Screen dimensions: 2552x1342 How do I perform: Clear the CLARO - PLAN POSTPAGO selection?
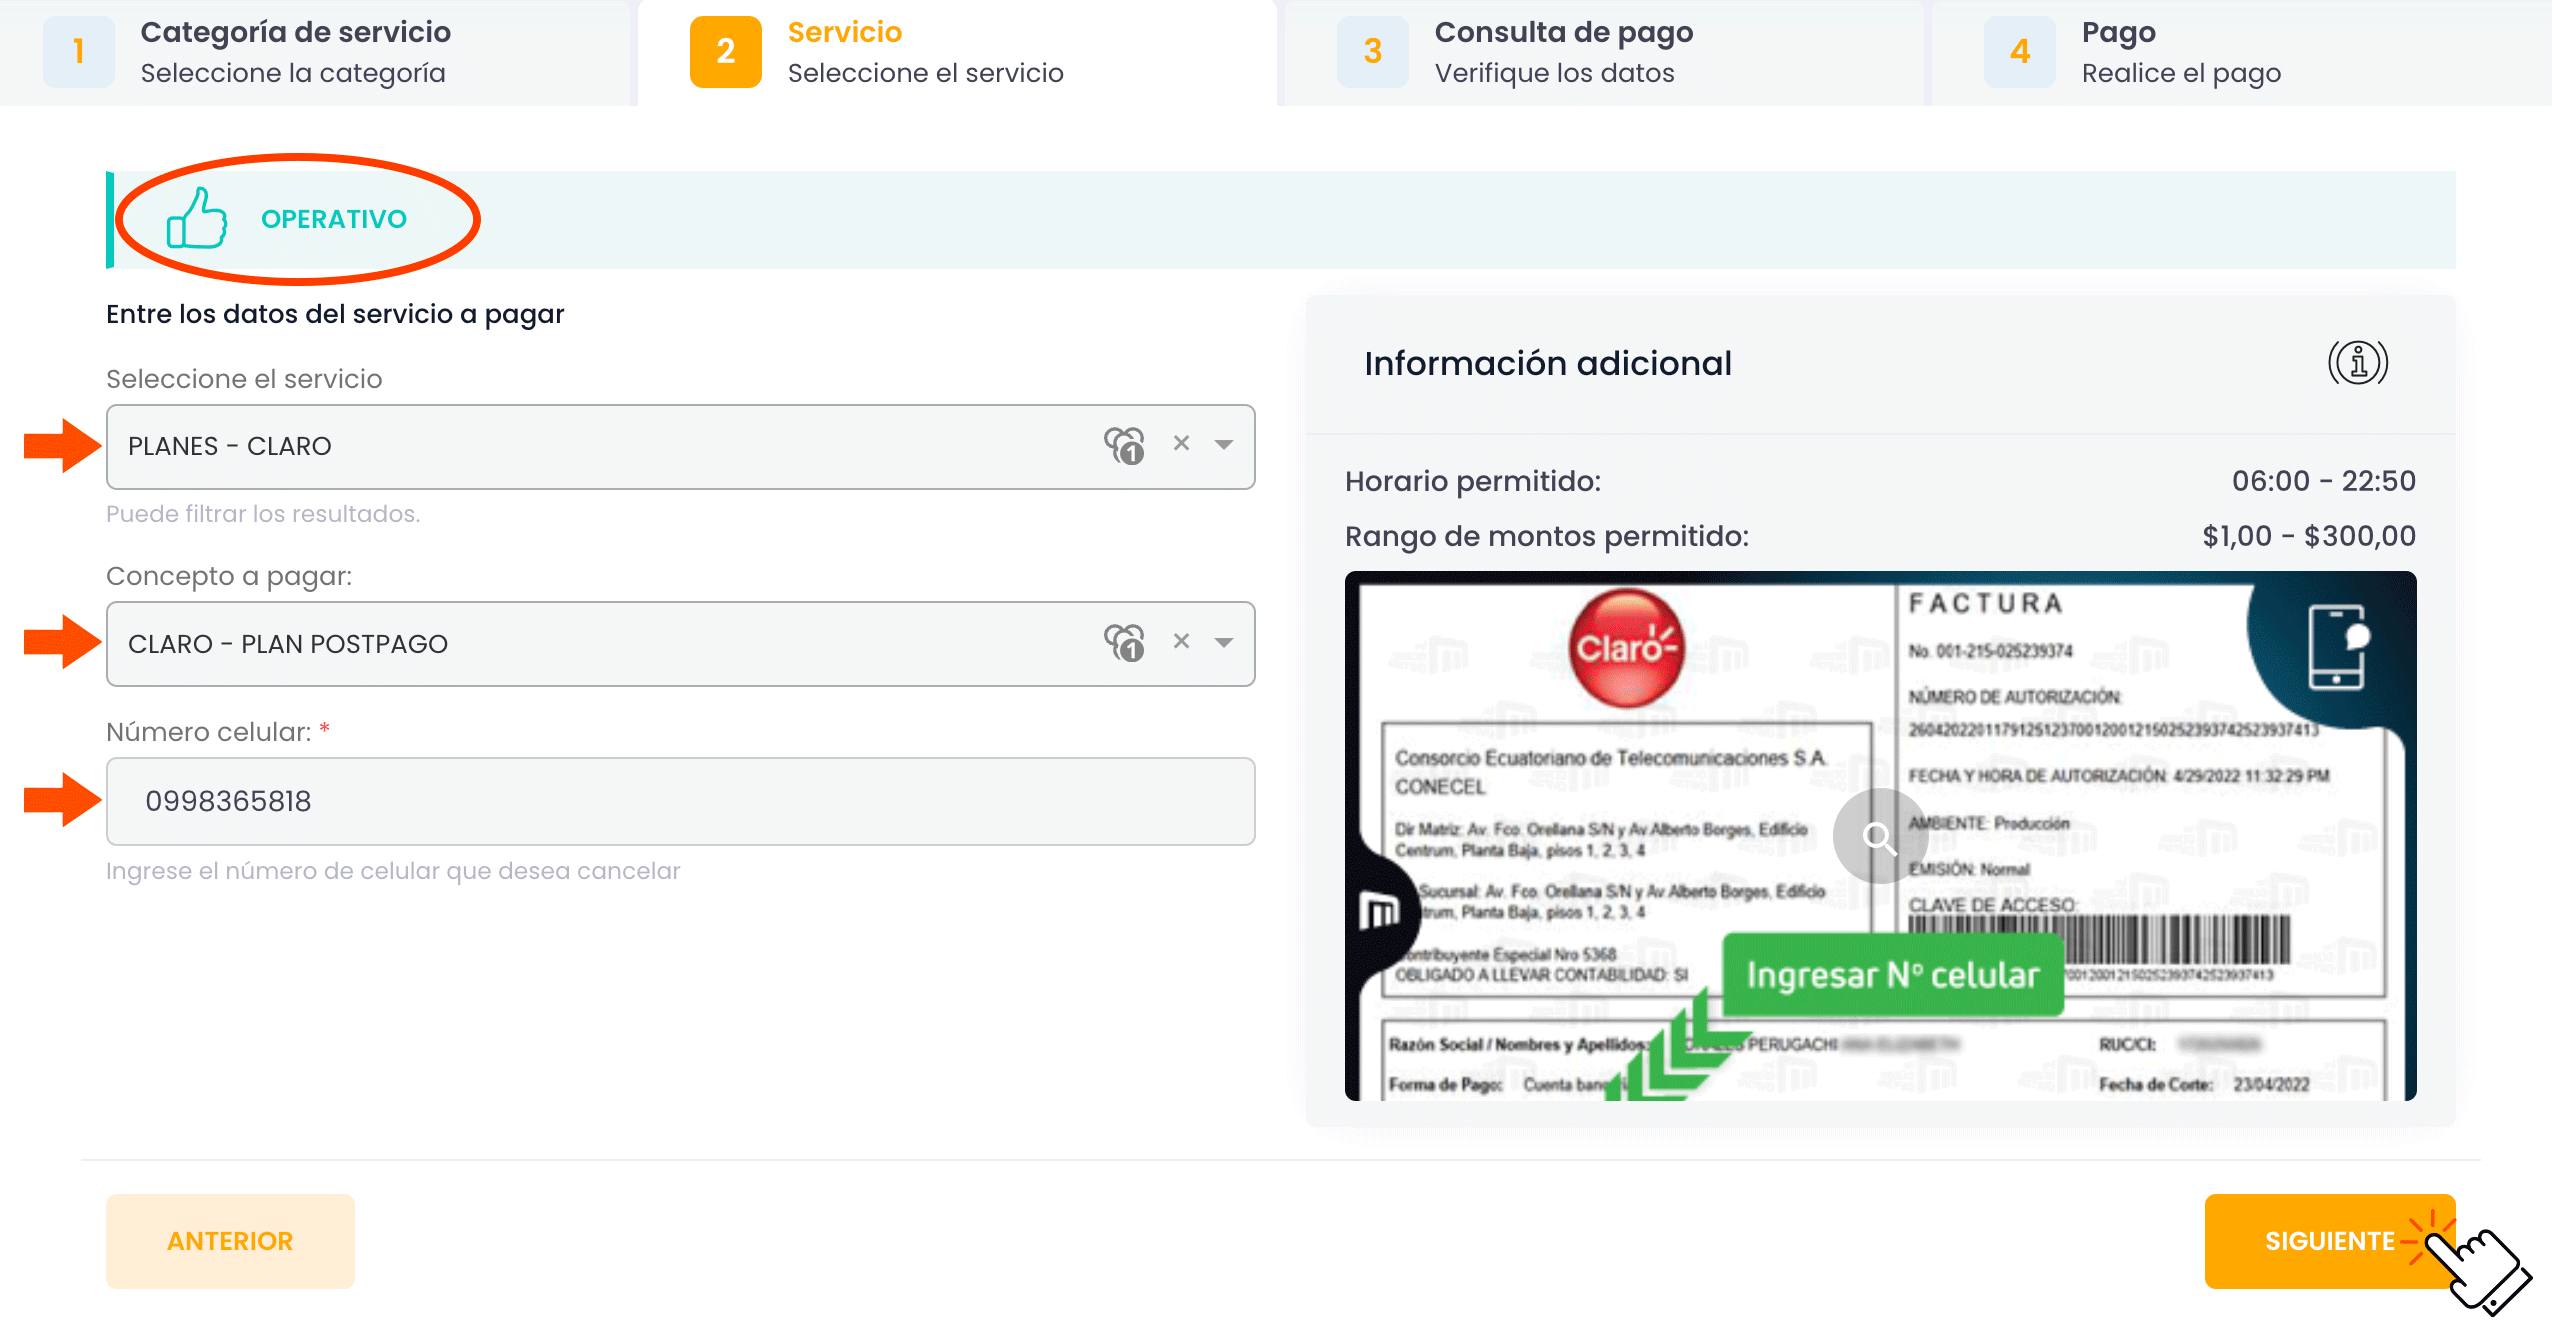(x=1181, y=641)
